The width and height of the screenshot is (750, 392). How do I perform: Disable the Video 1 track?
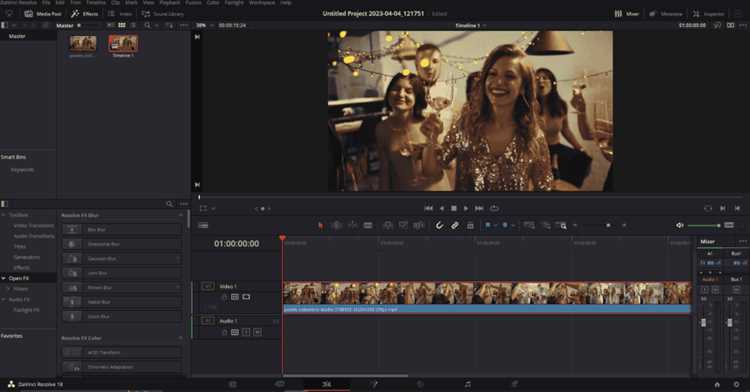pyautogui.click(x=246, y=297)
